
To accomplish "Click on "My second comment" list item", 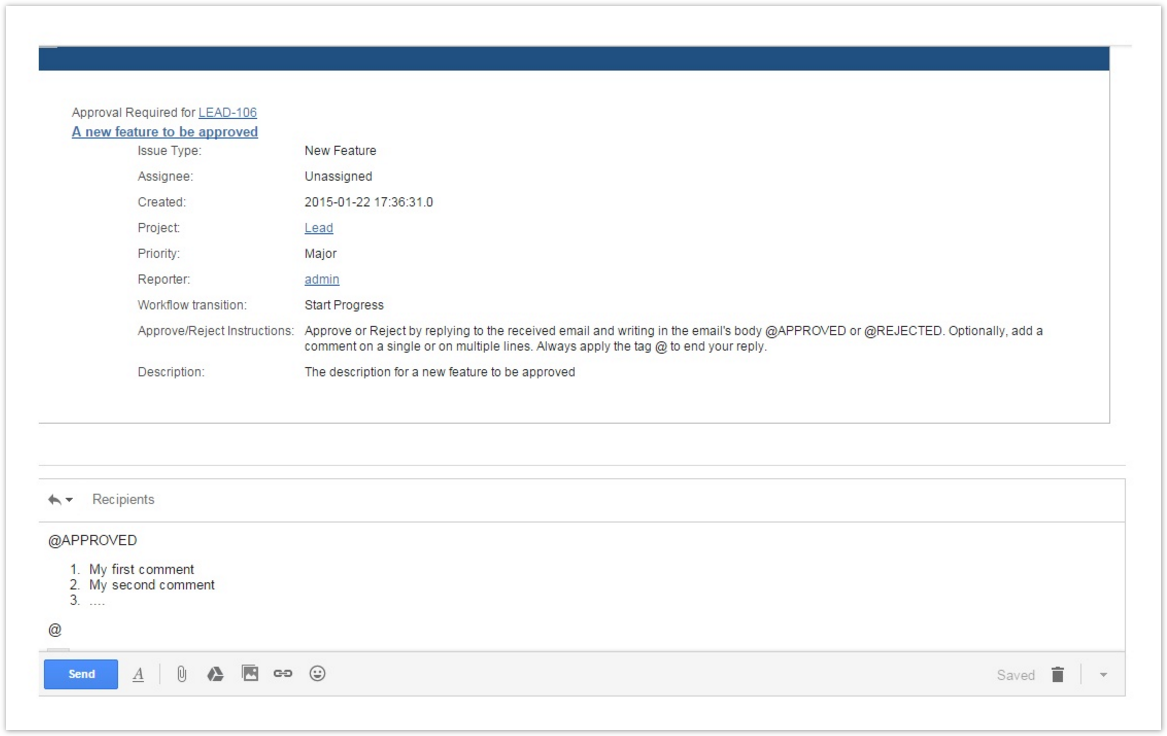I will 151,585.
